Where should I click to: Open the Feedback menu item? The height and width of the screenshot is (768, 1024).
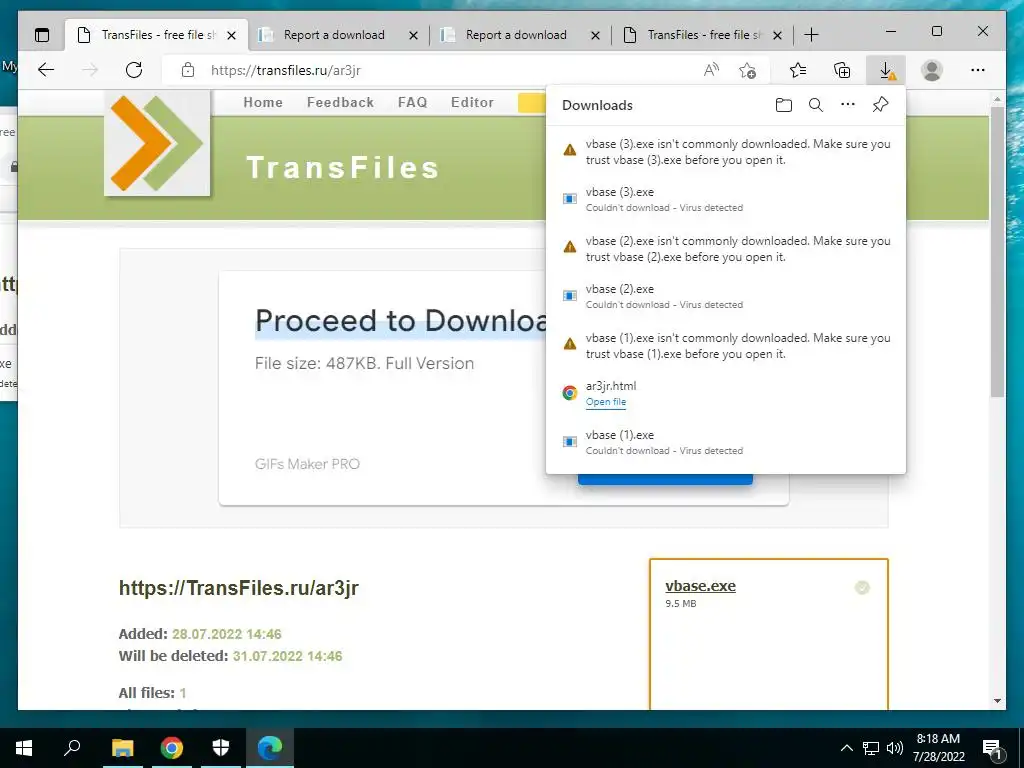pos(340,103)
